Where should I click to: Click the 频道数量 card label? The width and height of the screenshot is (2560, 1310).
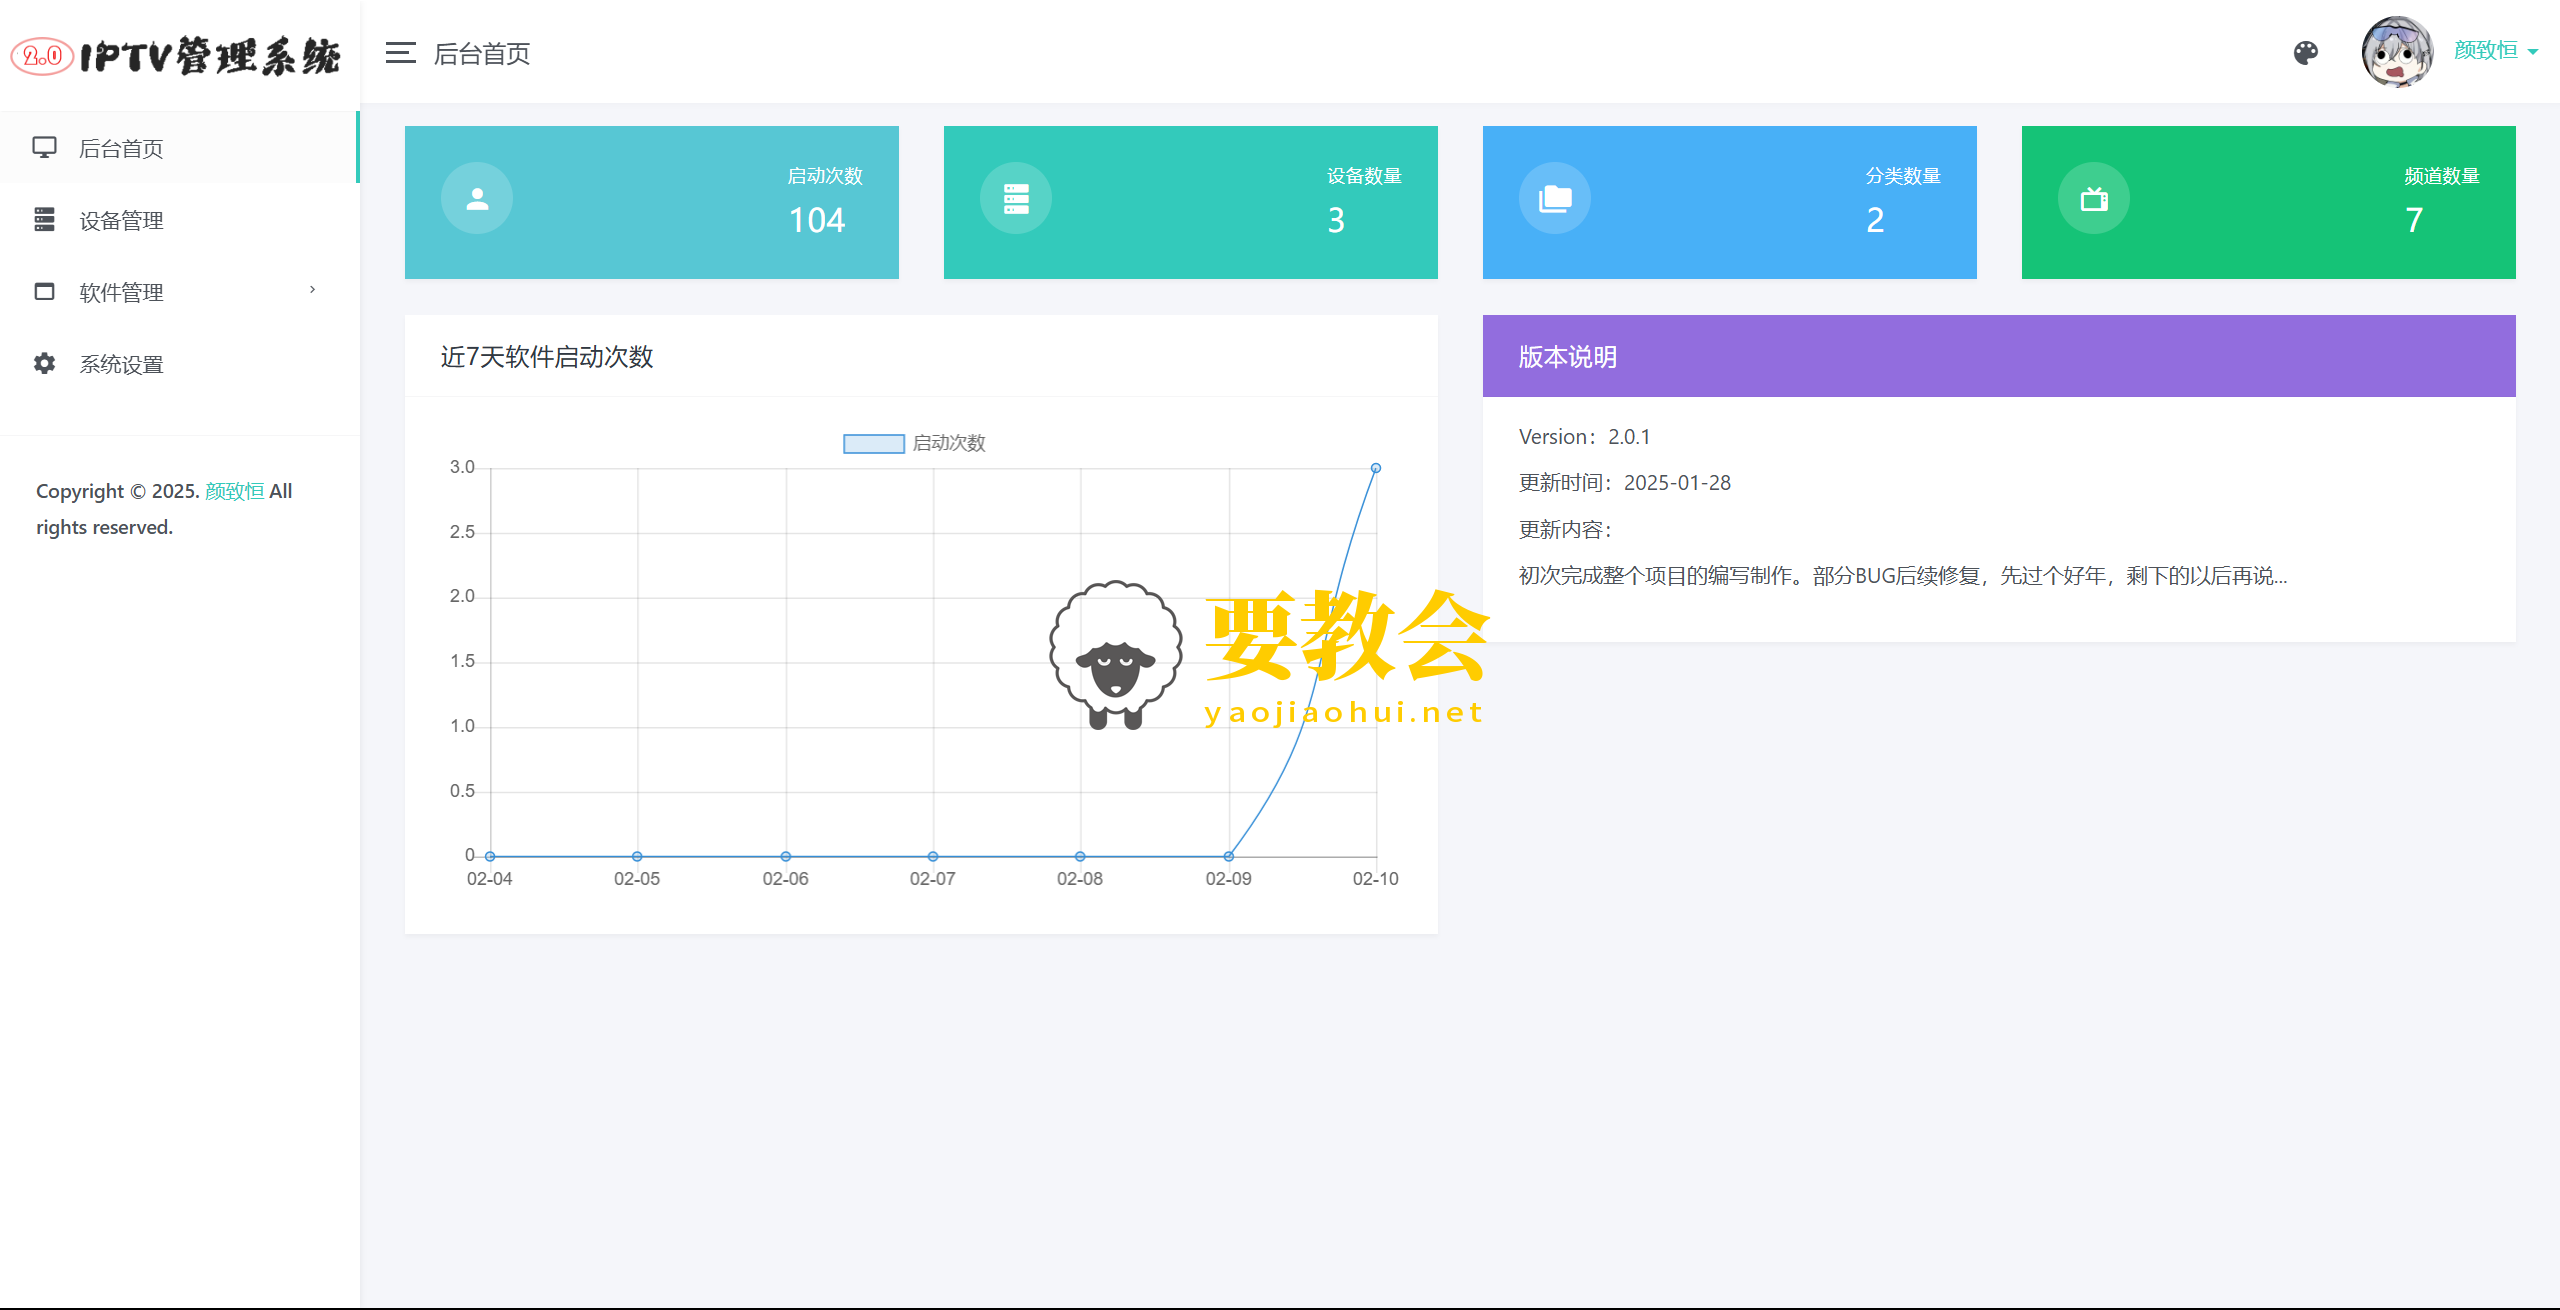pyautogui.click(x=2442, y=176)
